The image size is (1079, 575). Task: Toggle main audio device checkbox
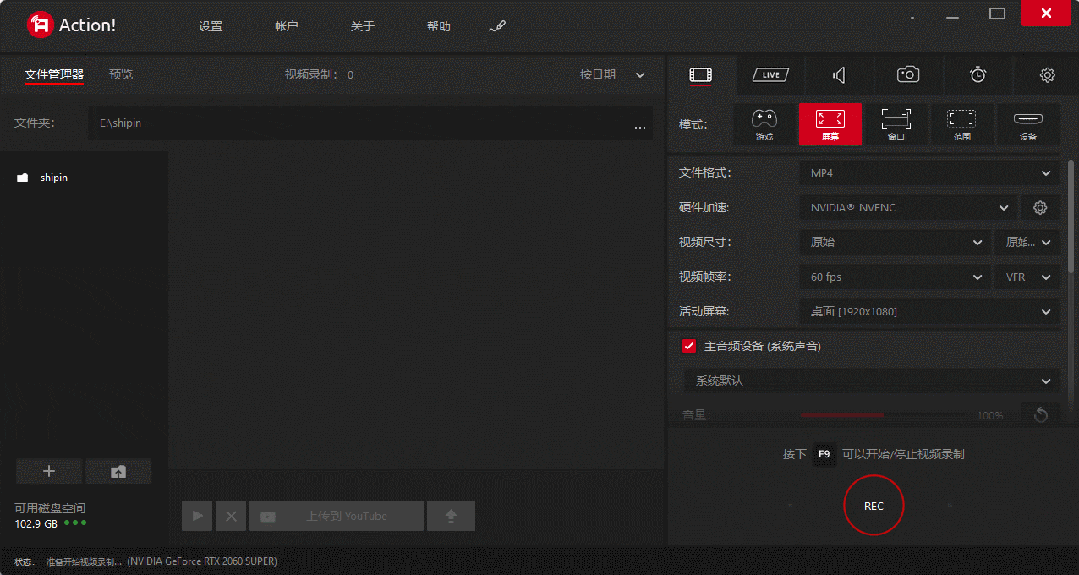click(x=689, y=346)
